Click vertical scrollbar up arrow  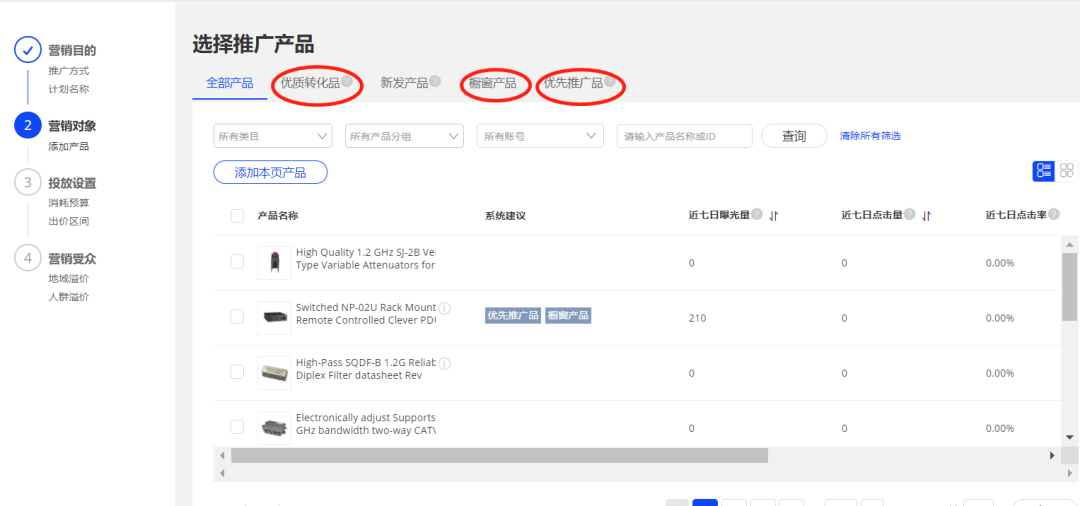point(1069,244)
